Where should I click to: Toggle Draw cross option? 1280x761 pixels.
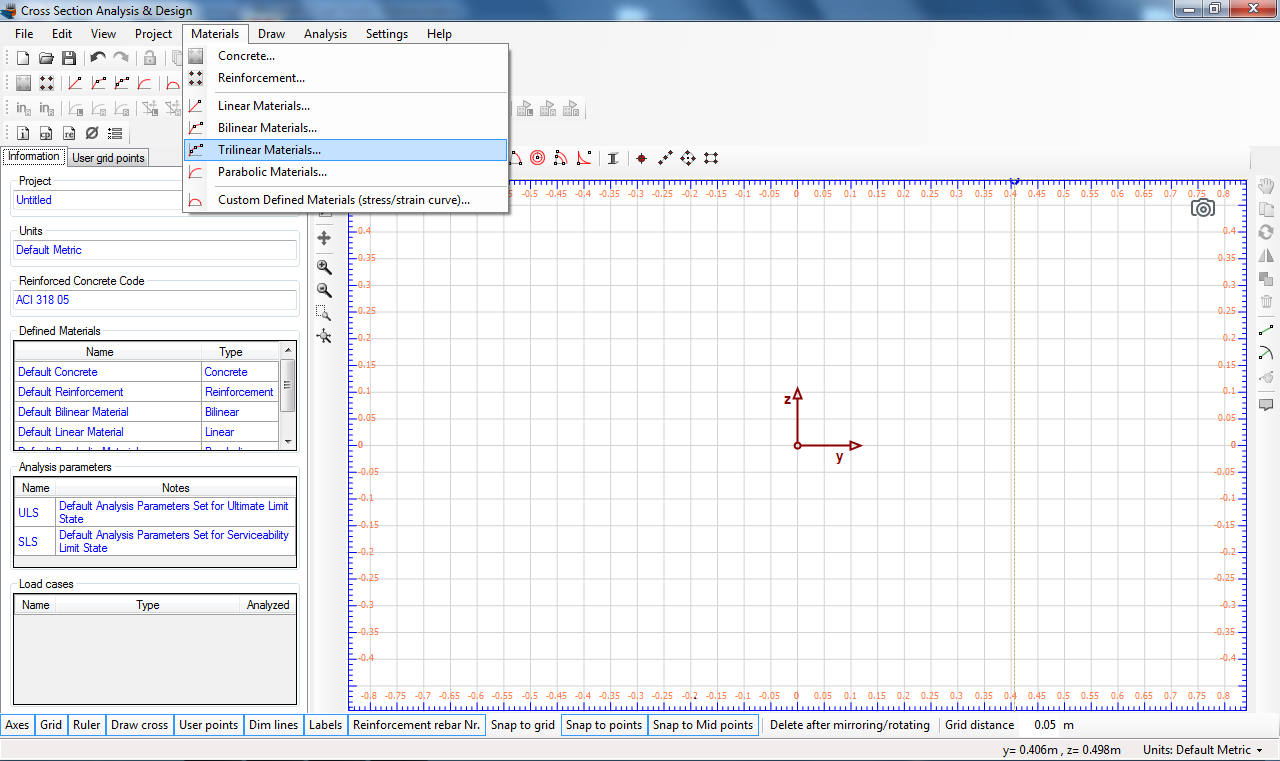click(140, 725)
